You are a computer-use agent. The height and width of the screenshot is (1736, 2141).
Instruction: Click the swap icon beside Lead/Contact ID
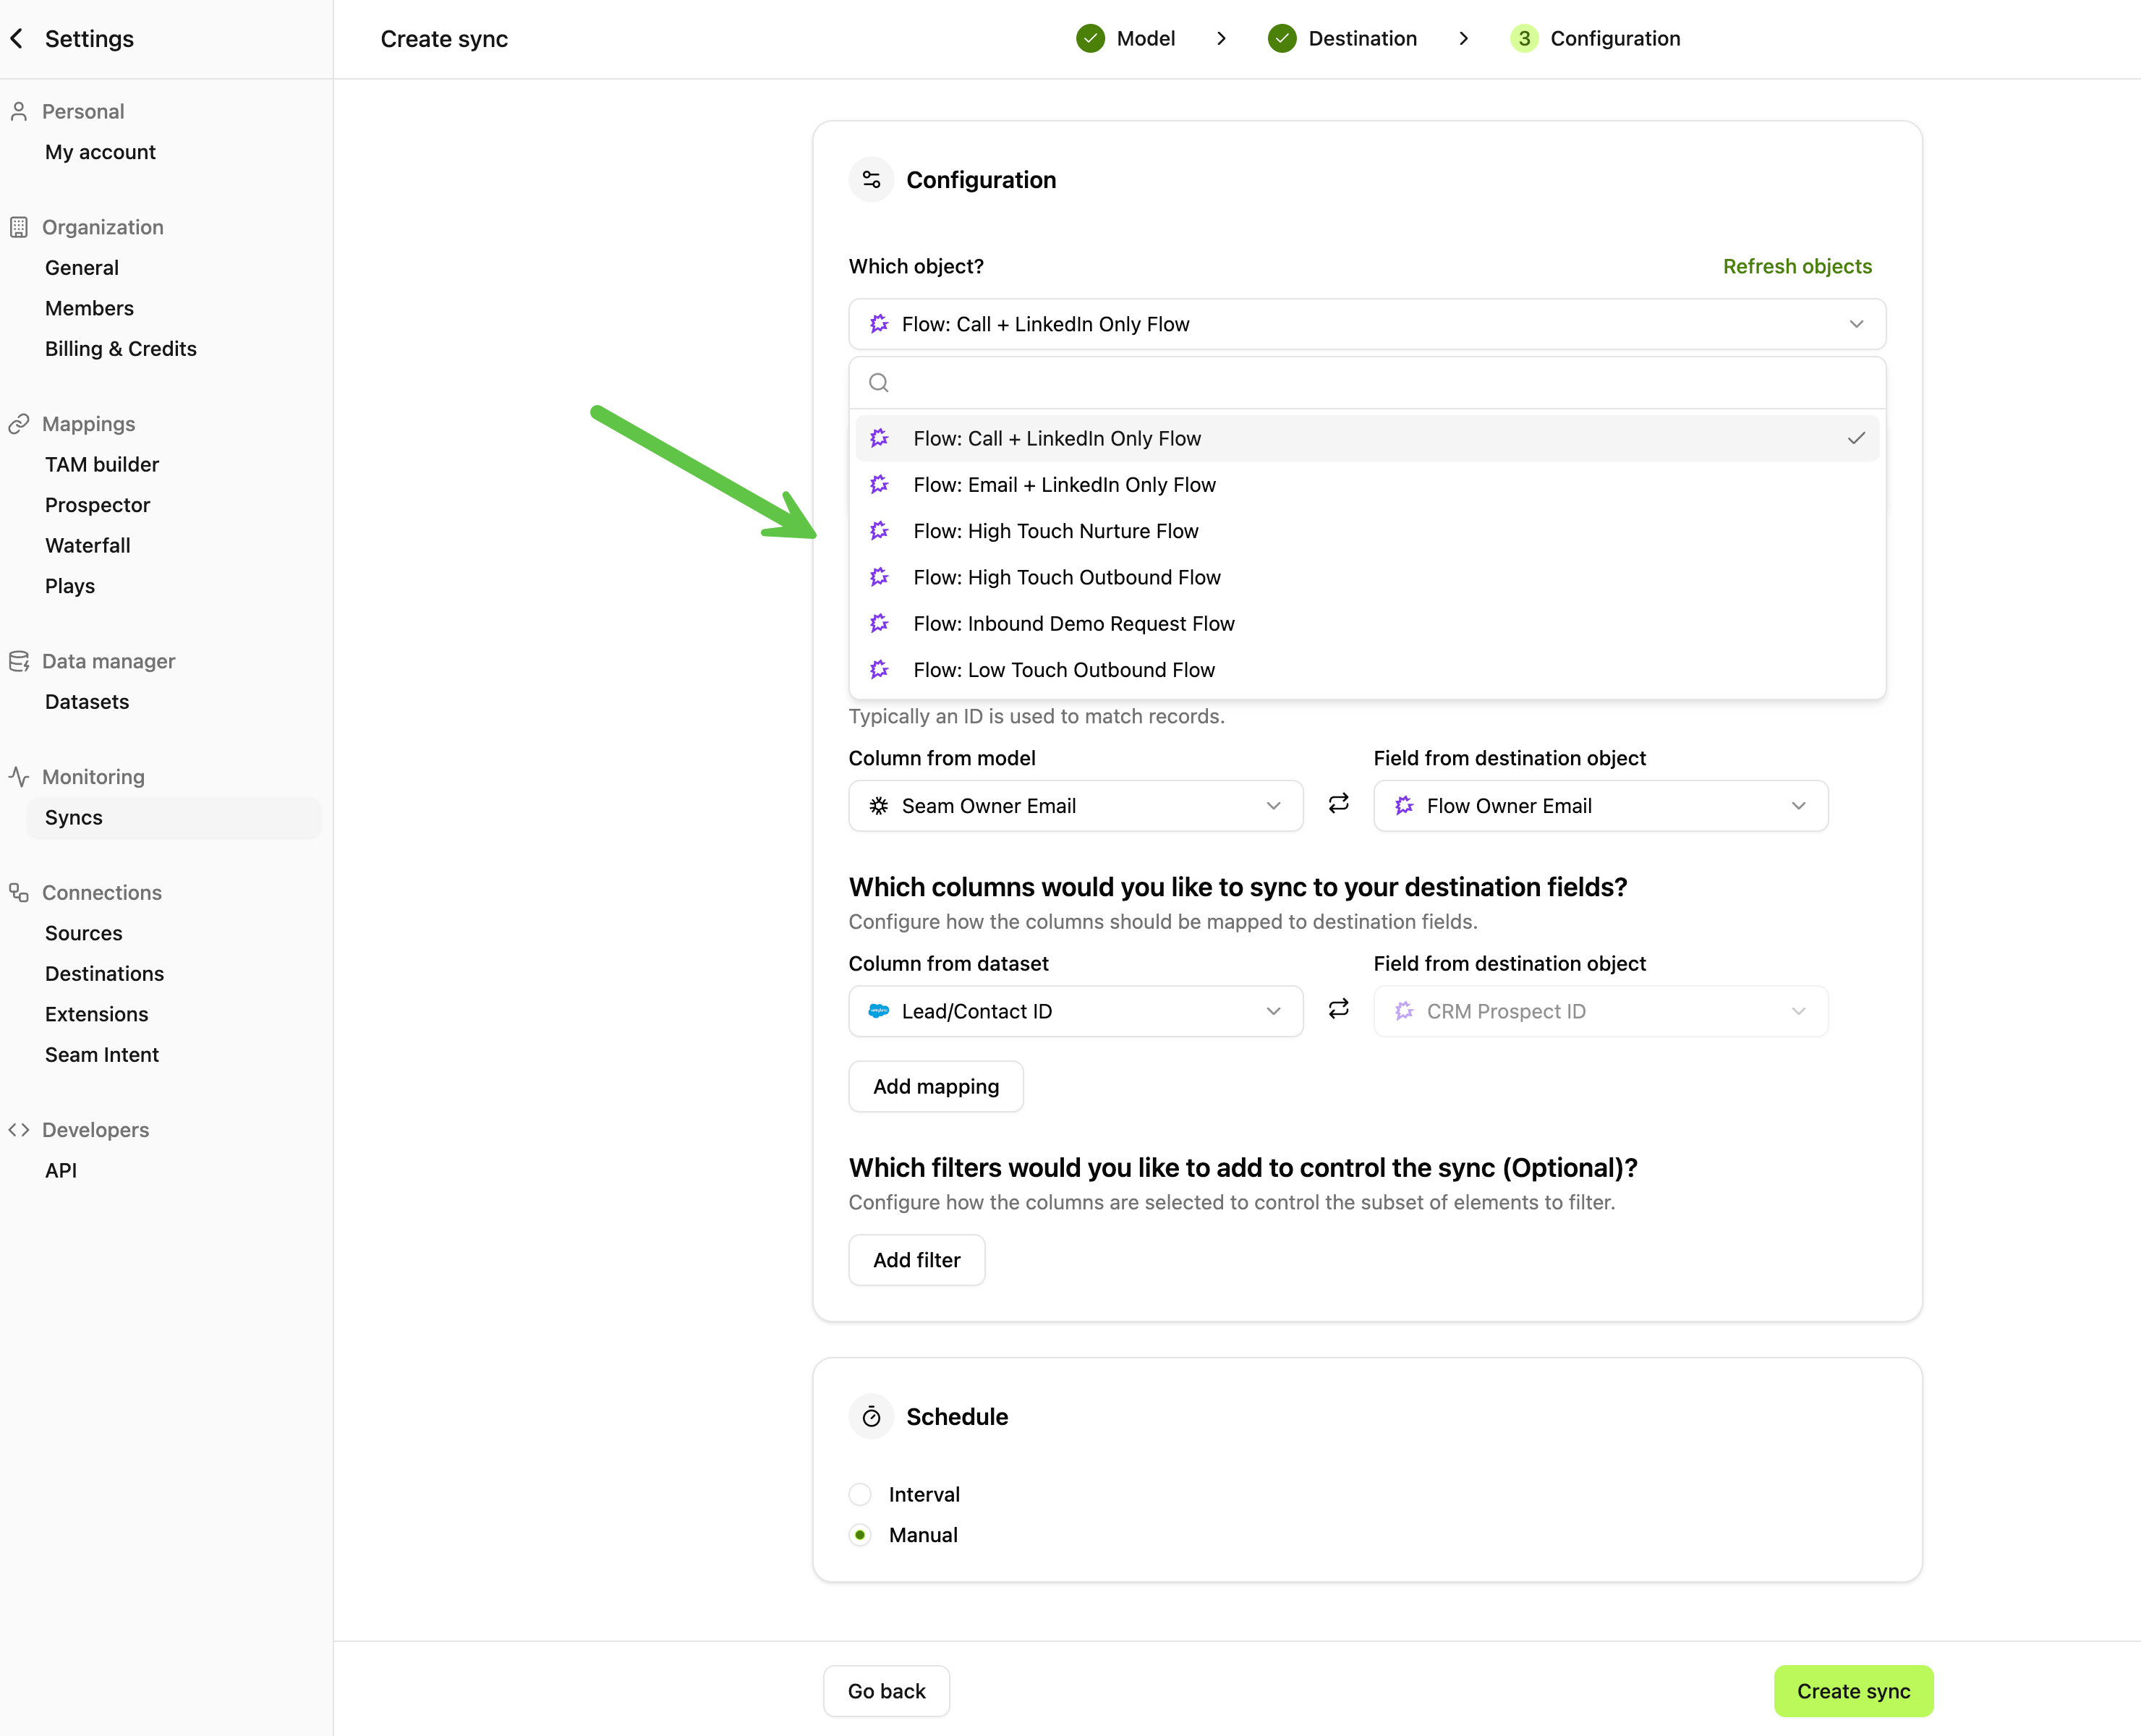[1338, 1009]
